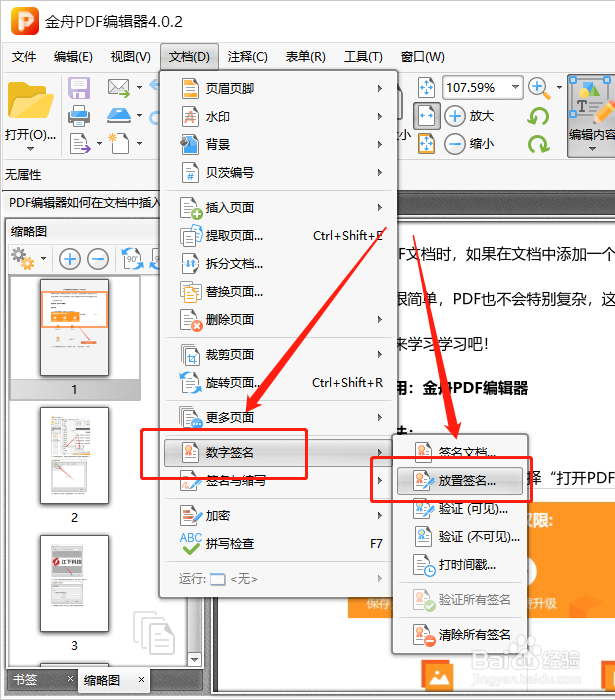Click the email envelope icon
The height and width of the screenshot is (700, 615).
pos(119,88)
